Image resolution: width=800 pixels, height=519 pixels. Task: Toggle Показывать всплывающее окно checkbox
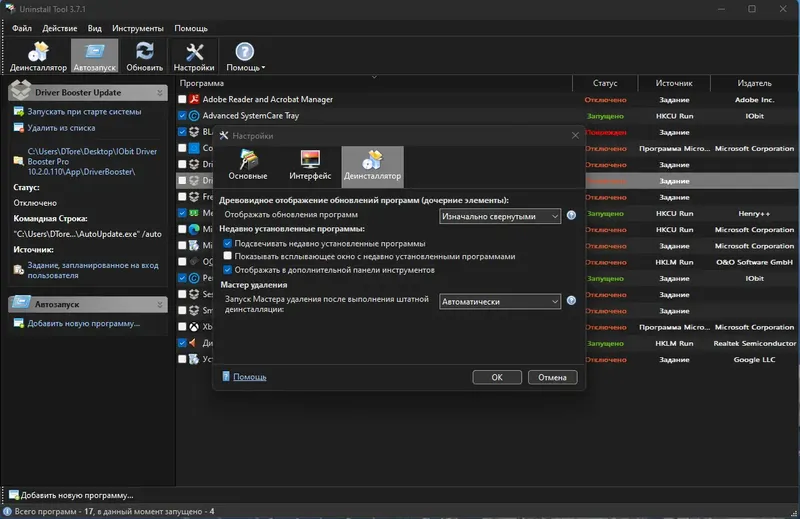(x=228, y=256)
